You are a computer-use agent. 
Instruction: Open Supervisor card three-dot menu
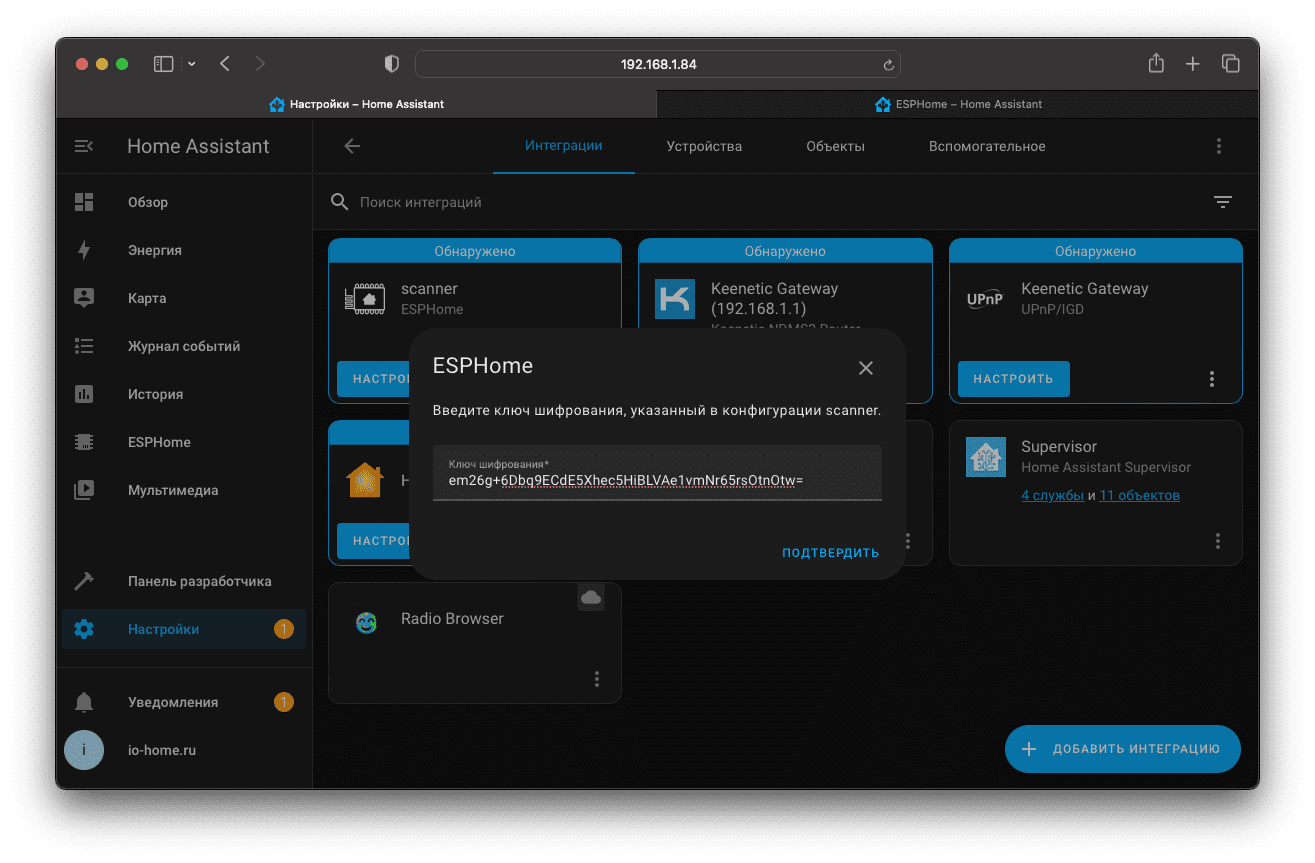point(1217,541)
